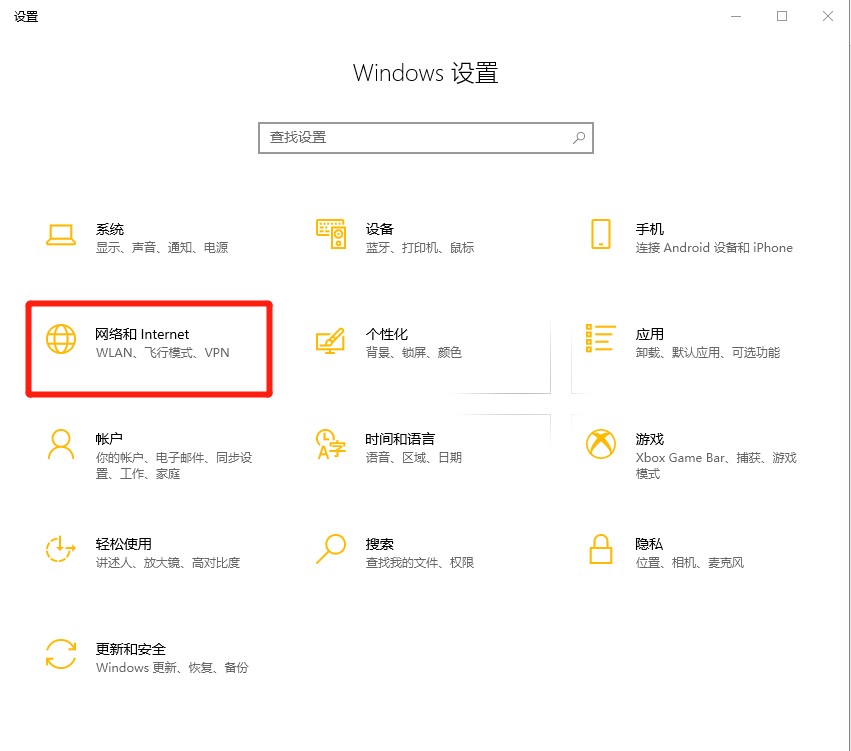Click the Ease of Access icon
The width and height of the screenshot is (851, 751).
tap(60, 549)
